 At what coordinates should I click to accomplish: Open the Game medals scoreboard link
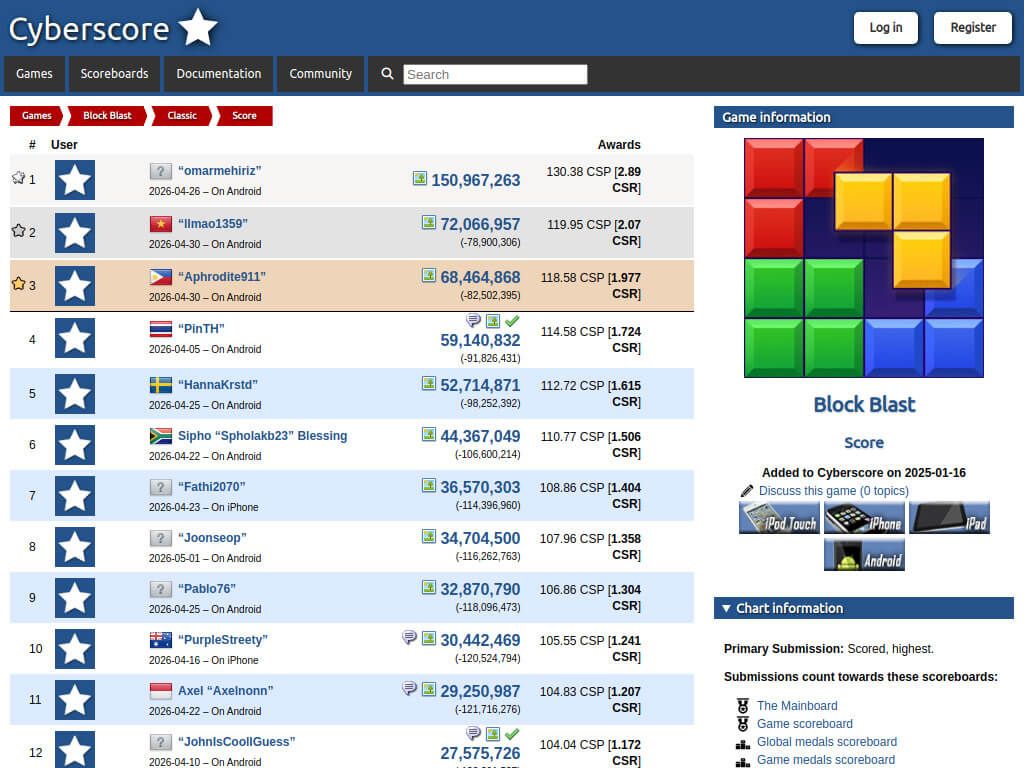pyautogui.click(x=826, y=760)
